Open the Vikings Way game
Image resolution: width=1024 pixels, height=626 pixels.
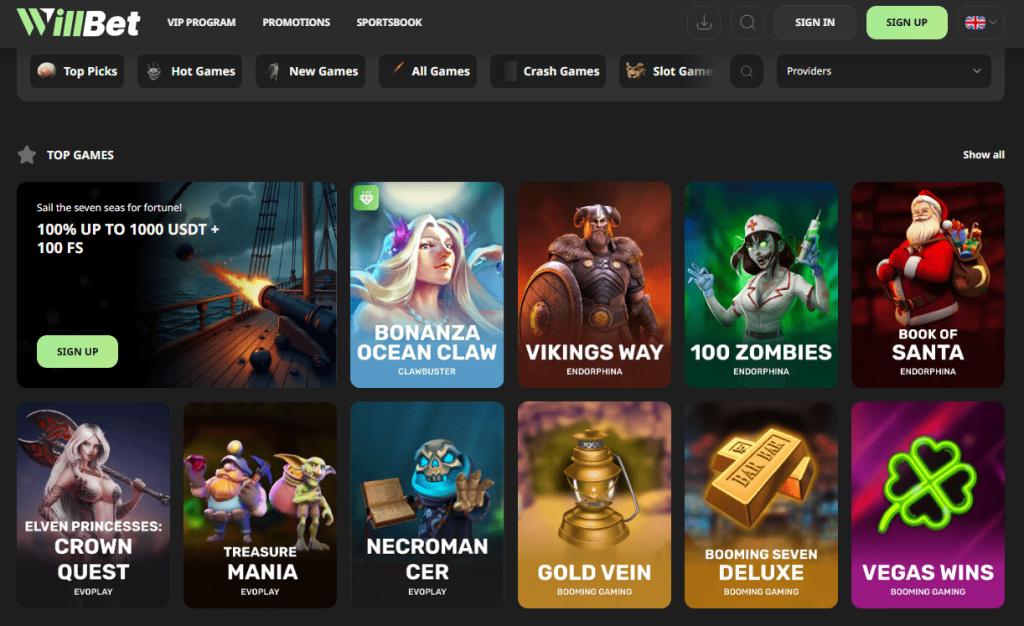point(594,285)
